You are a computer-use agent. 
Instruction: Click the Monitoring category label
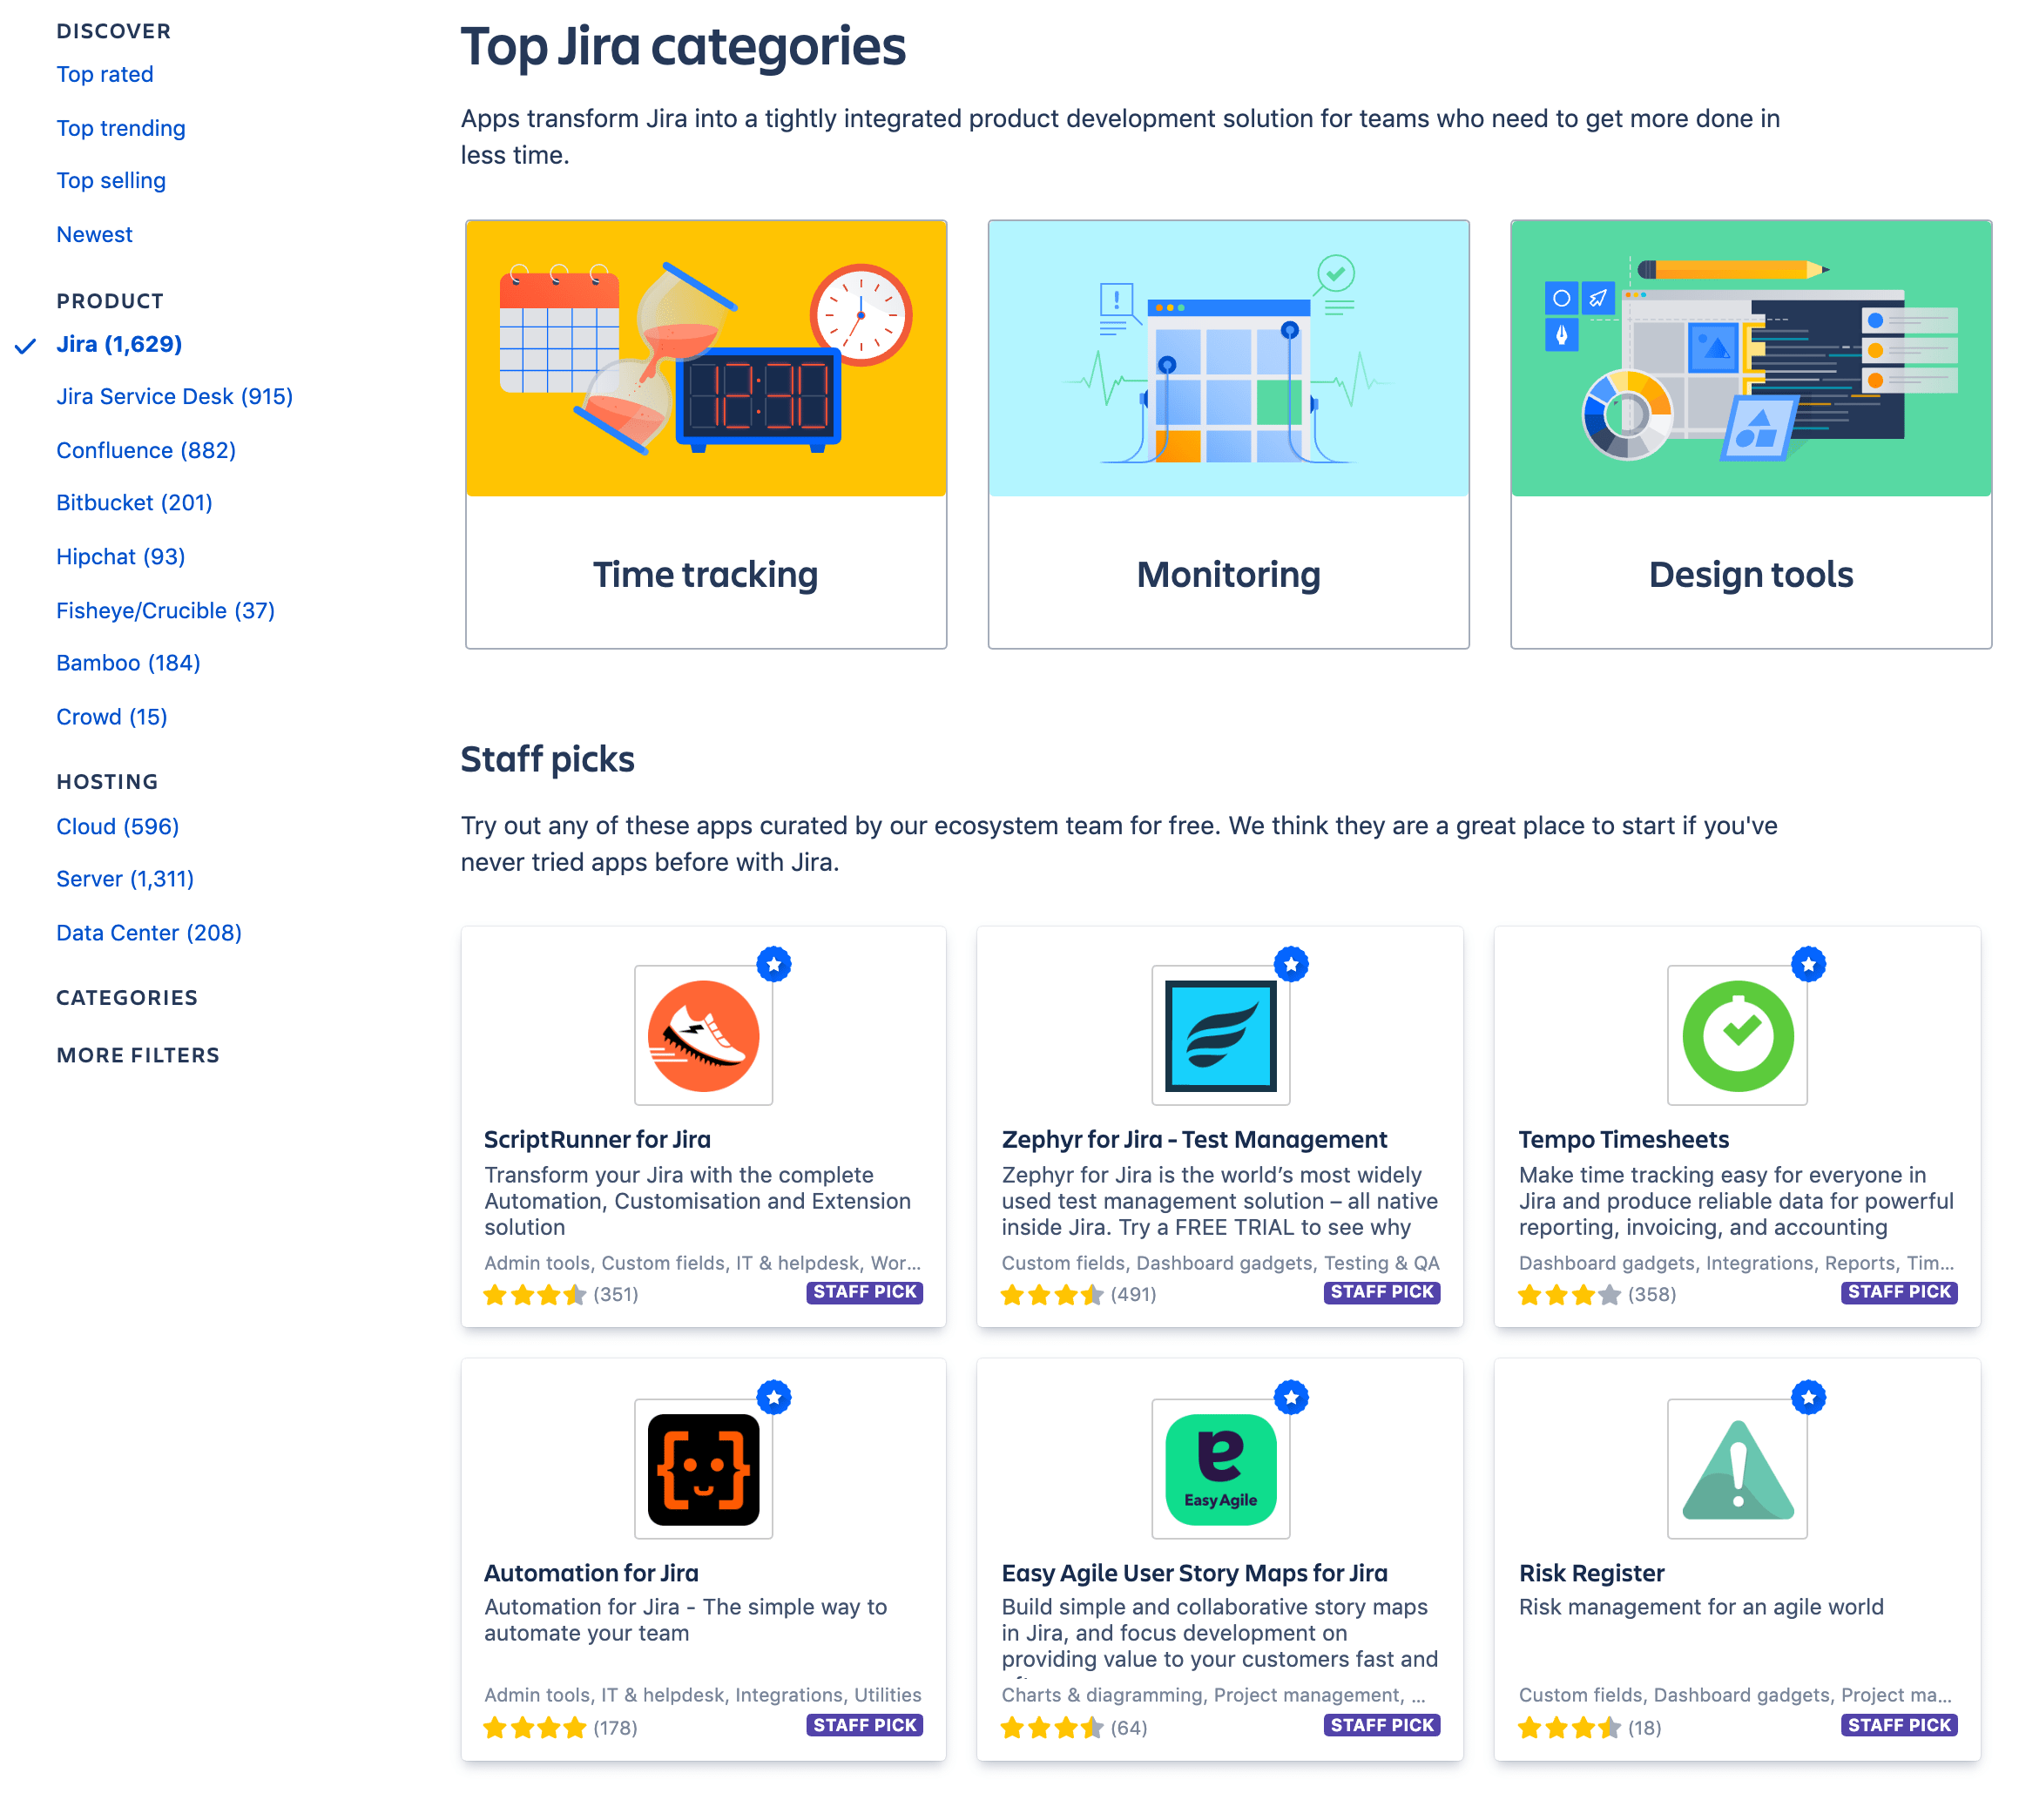(x=1228, y=575)
